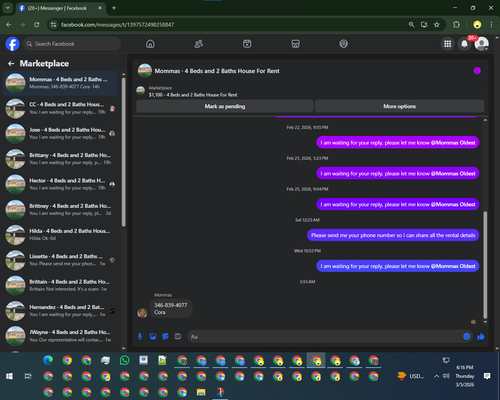Viewport: 500px width, 400px height.
Task: Open File Explorer from the taskbar
Action: tap(201, 392)
